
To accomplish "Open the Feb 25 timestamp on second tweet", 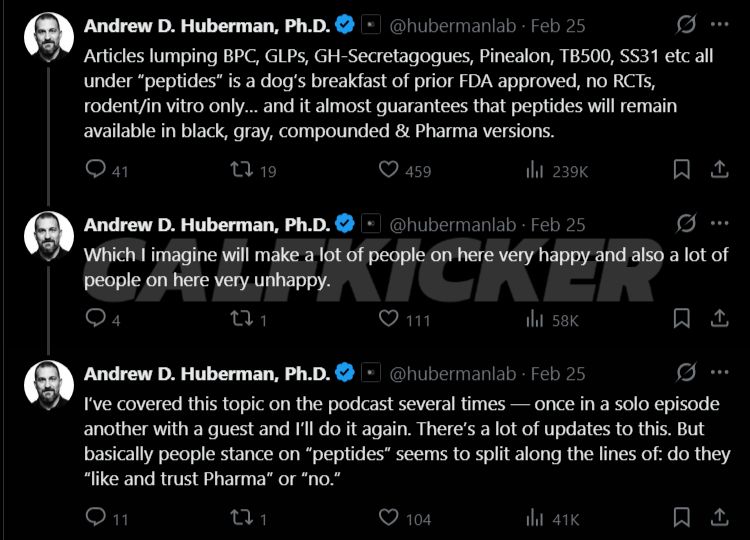I will [x=558, y=224].
